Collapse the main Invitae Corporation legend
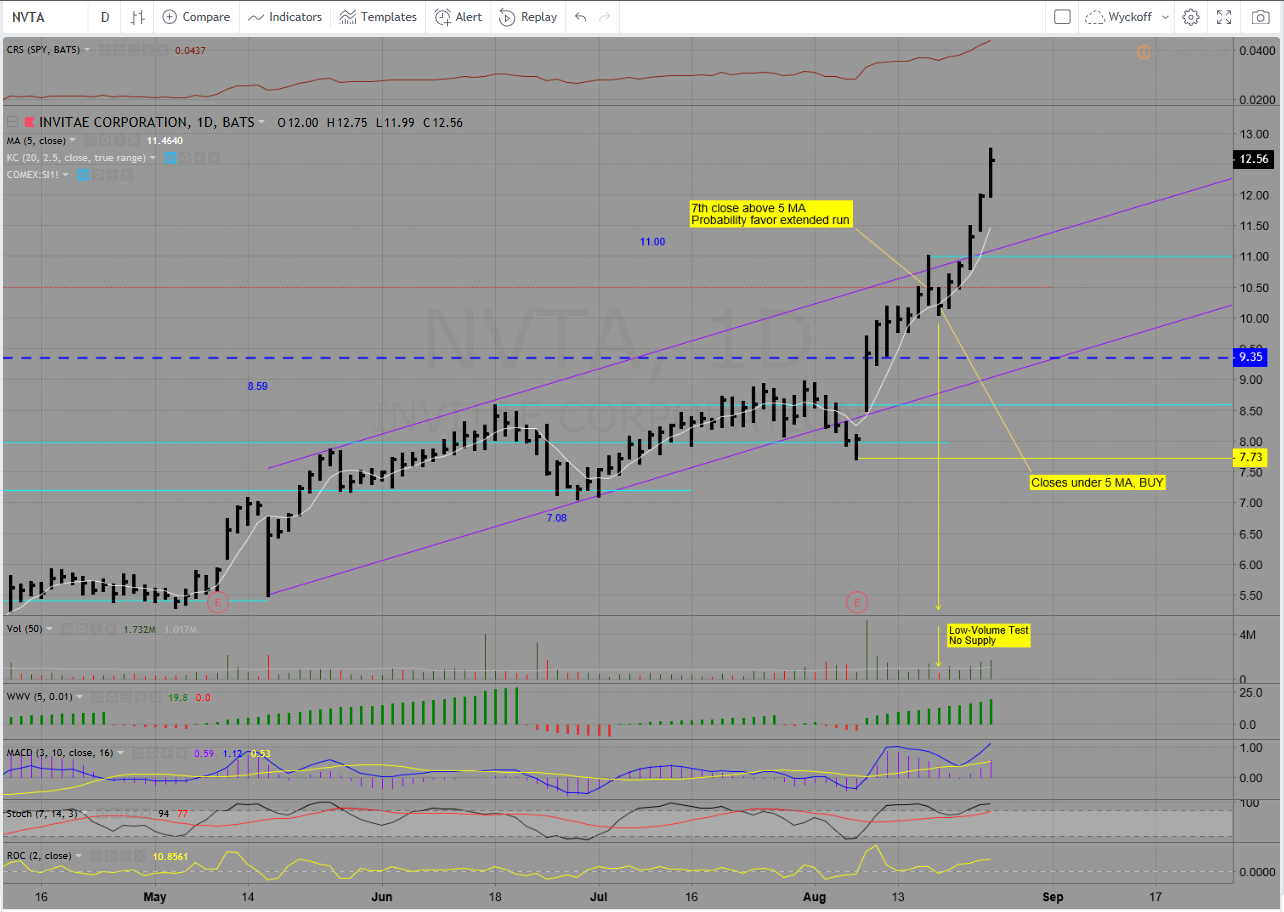Screen dimensions: 1284x912 point(12,122)
